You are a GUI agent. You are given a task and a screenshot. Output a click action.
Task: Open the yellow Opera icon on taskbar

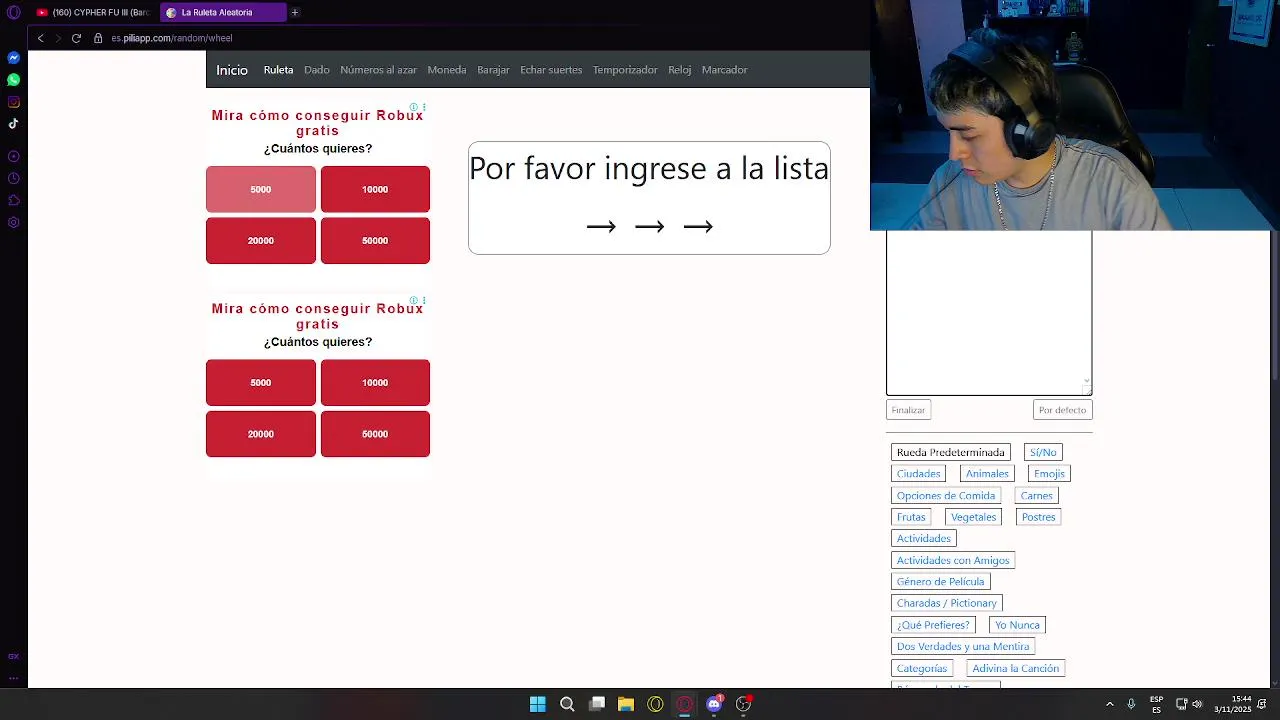click(x=655, y=704)
